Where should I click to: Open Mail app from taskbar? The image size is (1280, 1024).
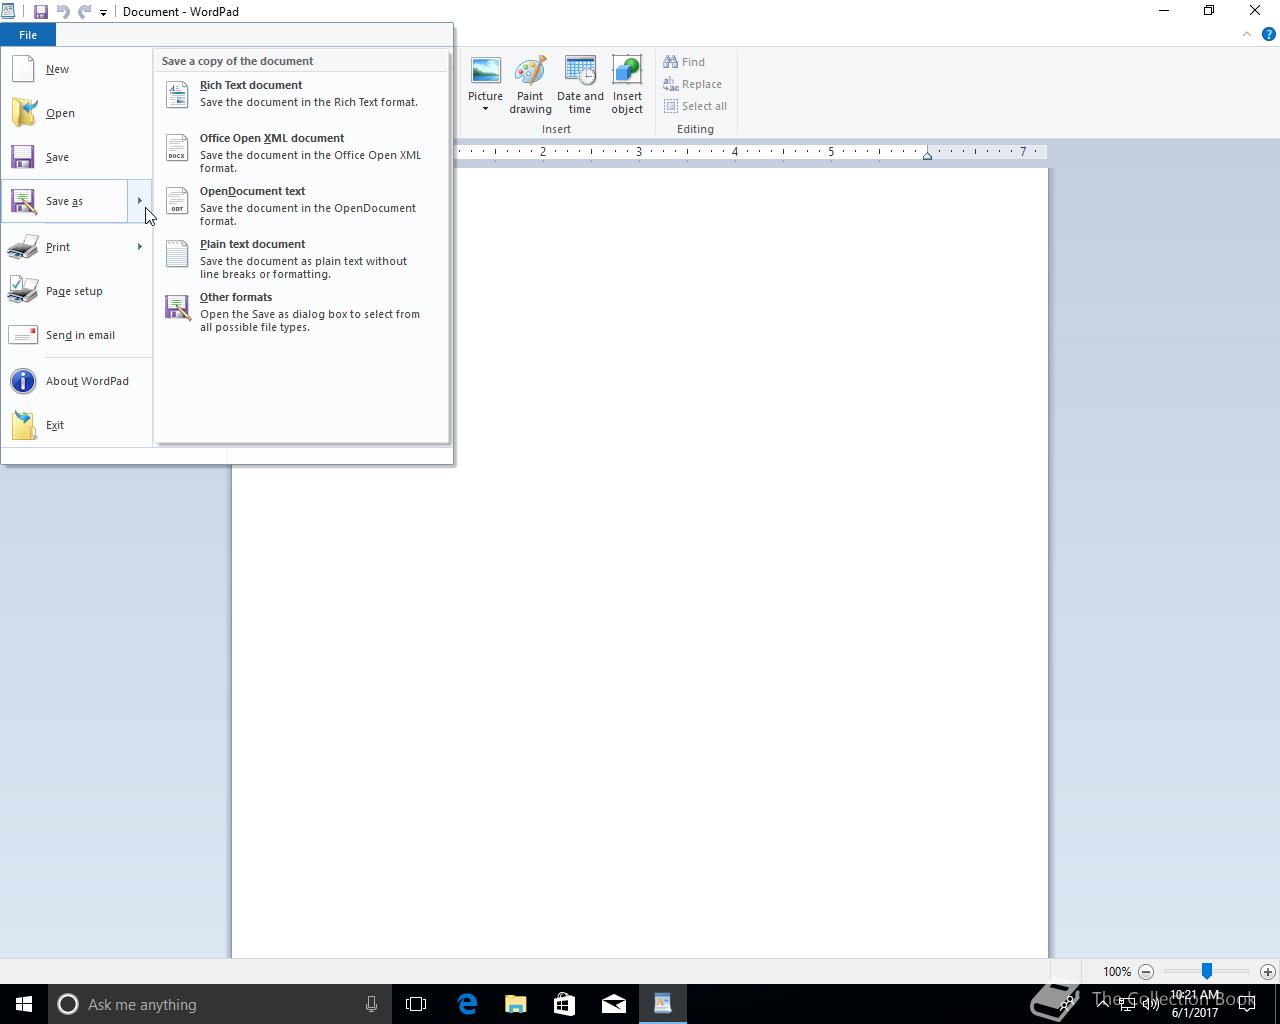(x=614, y=1004)
